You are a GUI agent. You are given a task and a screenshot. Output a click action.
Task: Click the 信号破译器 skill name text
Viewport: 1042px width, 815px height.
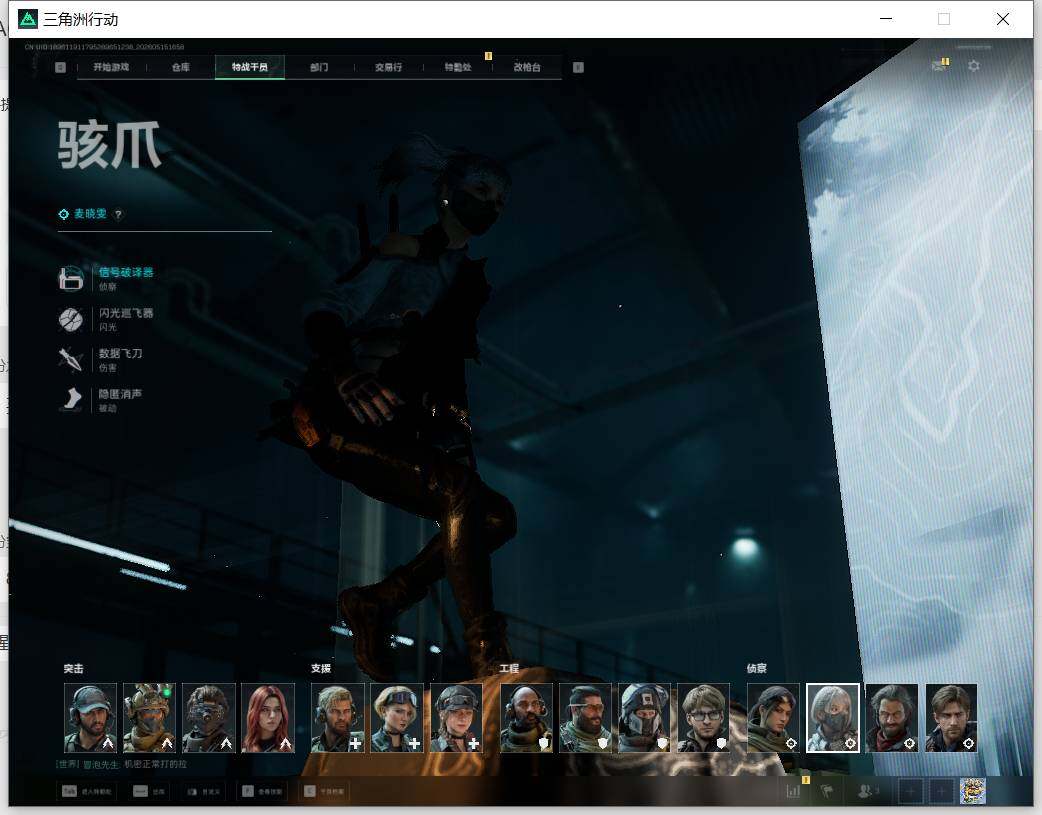coord(126,272)
